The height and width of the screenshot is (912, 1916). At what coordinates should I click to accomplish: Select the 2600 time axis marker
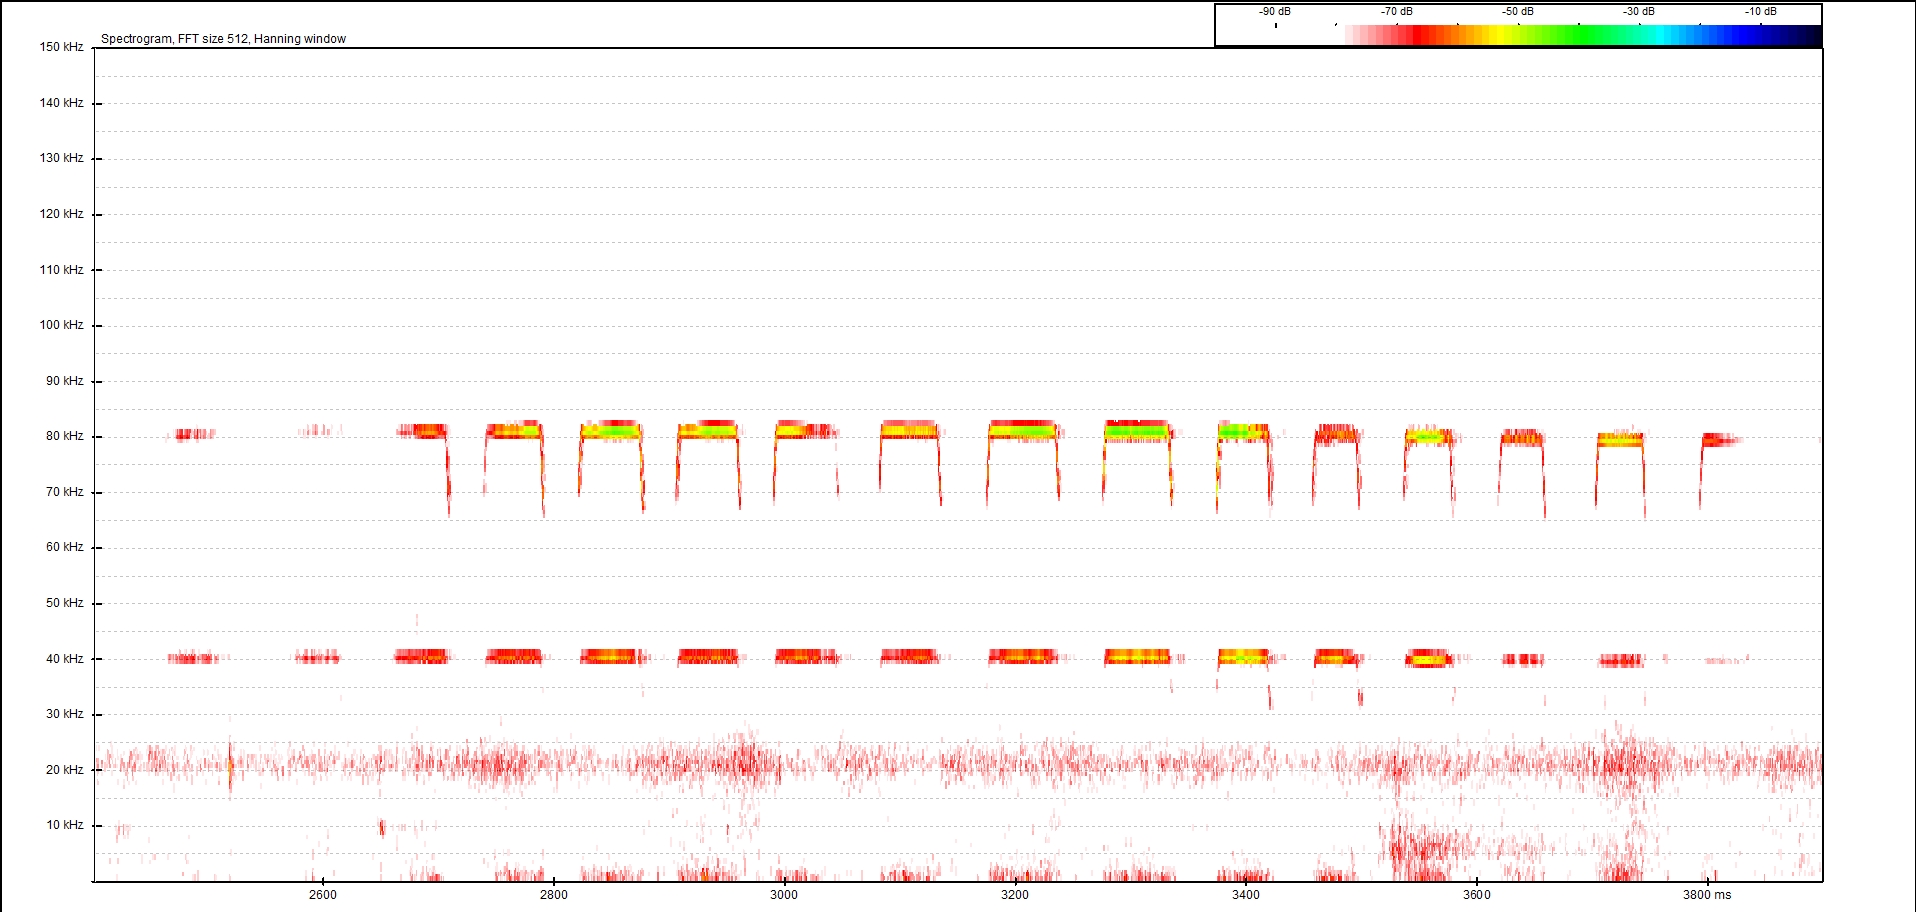323,895
